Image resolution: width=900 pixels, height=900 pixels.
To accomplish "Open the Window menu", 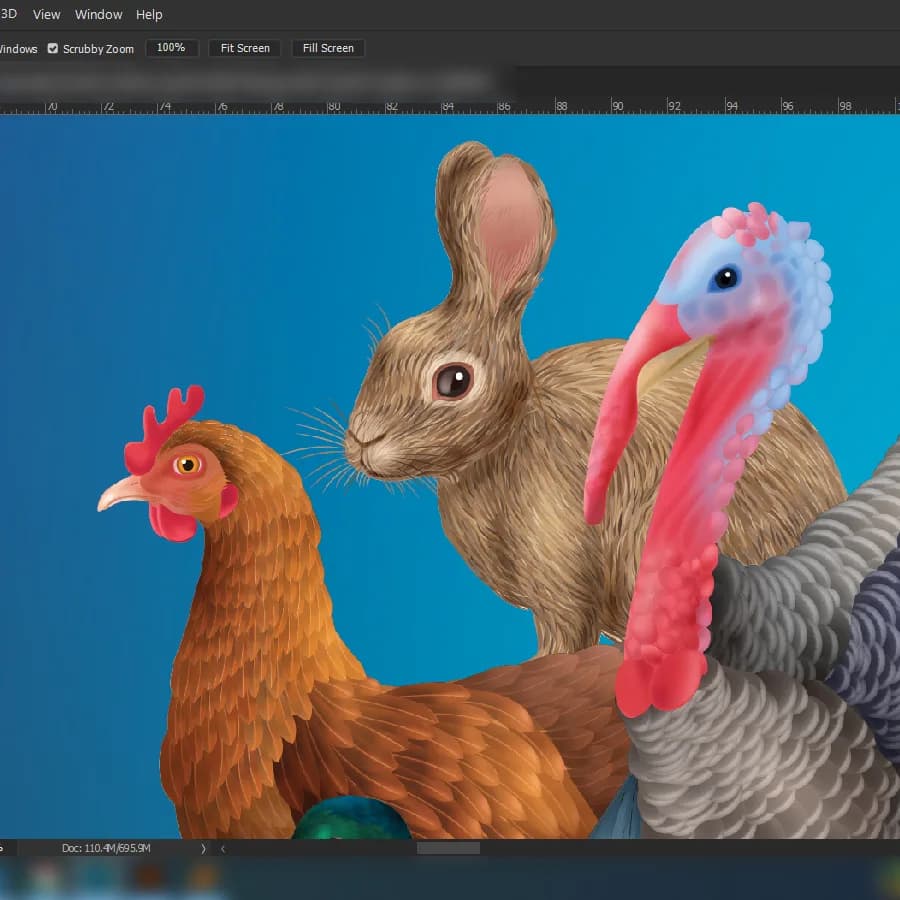I will [99, 15].
